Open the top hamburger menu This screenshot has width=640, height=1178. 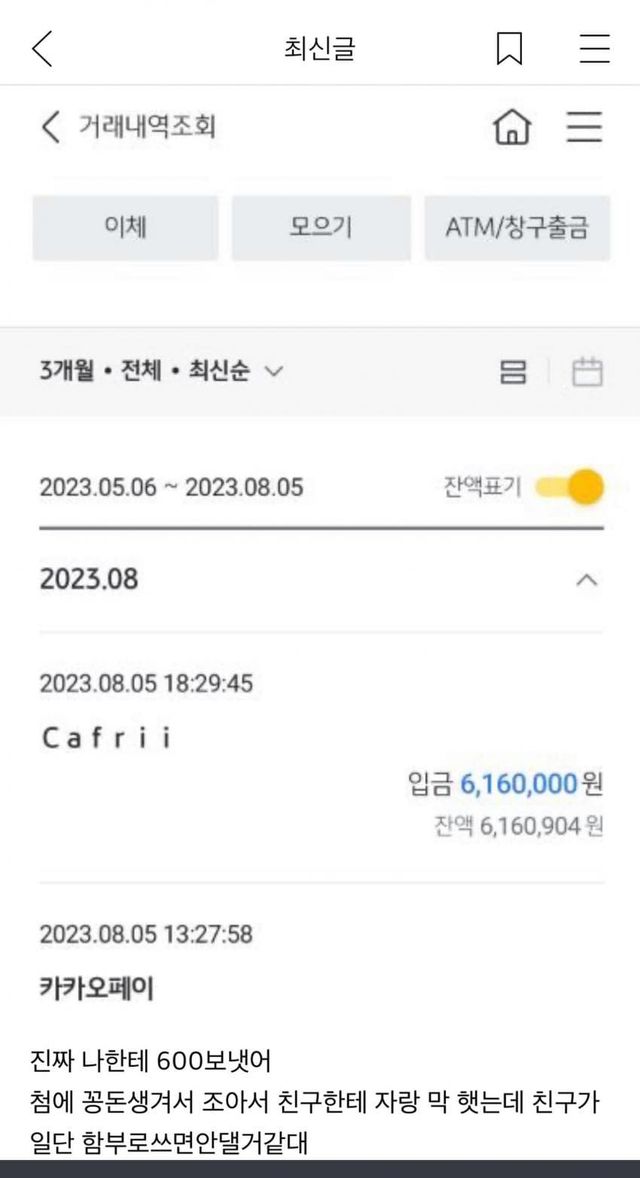[594, 48]
